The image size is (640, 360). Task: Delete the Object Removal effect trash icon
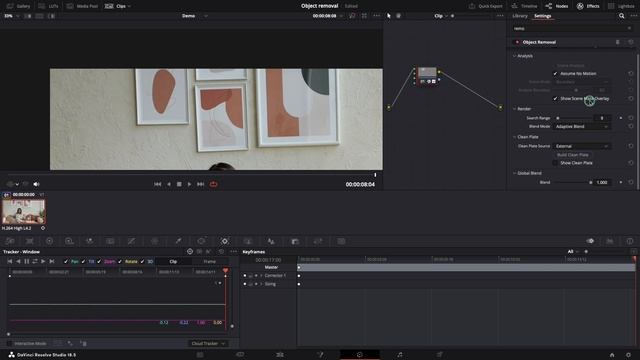618,42
